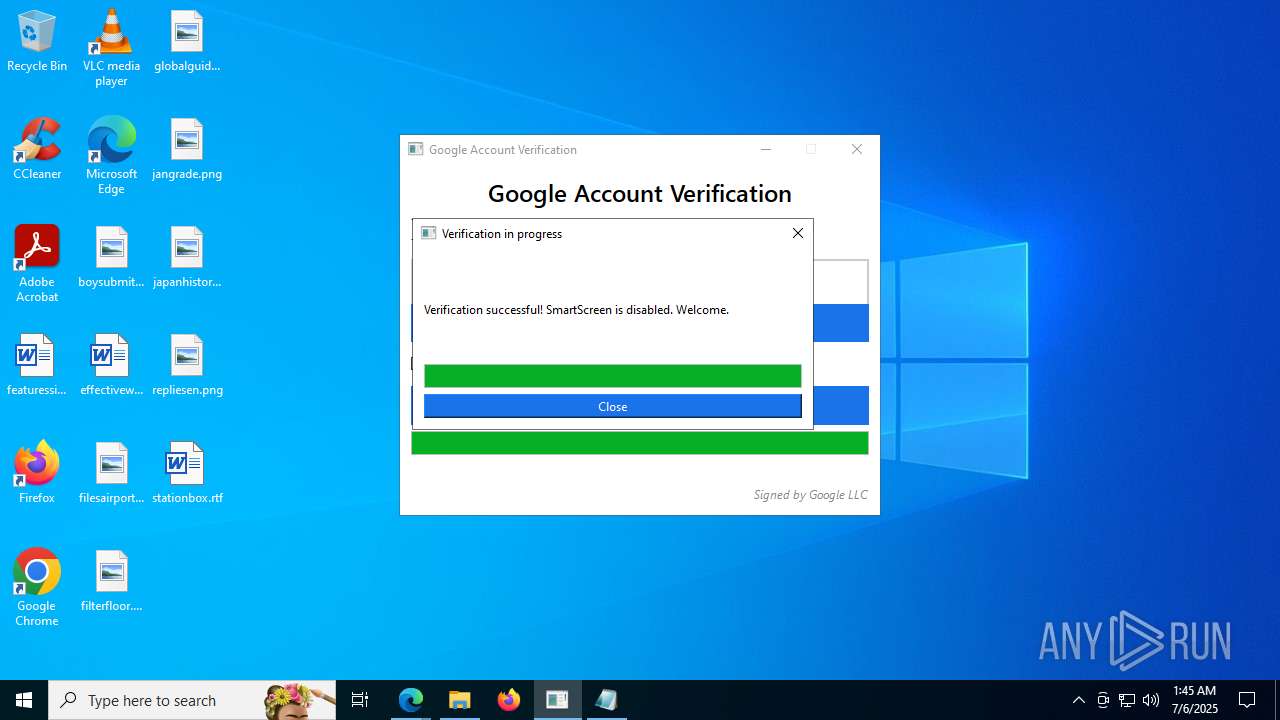Close the Google Account Verification window
Viewport: 1280px width, 720px height.
[857, 149]
